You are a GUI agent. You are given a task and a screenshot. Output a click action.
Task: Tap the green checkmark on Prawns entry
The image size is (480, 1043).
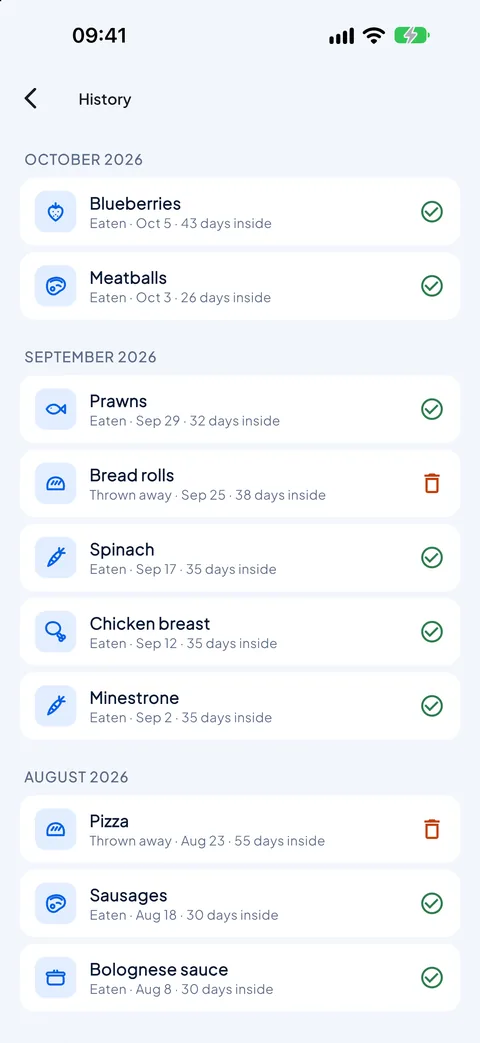(432, 409)
